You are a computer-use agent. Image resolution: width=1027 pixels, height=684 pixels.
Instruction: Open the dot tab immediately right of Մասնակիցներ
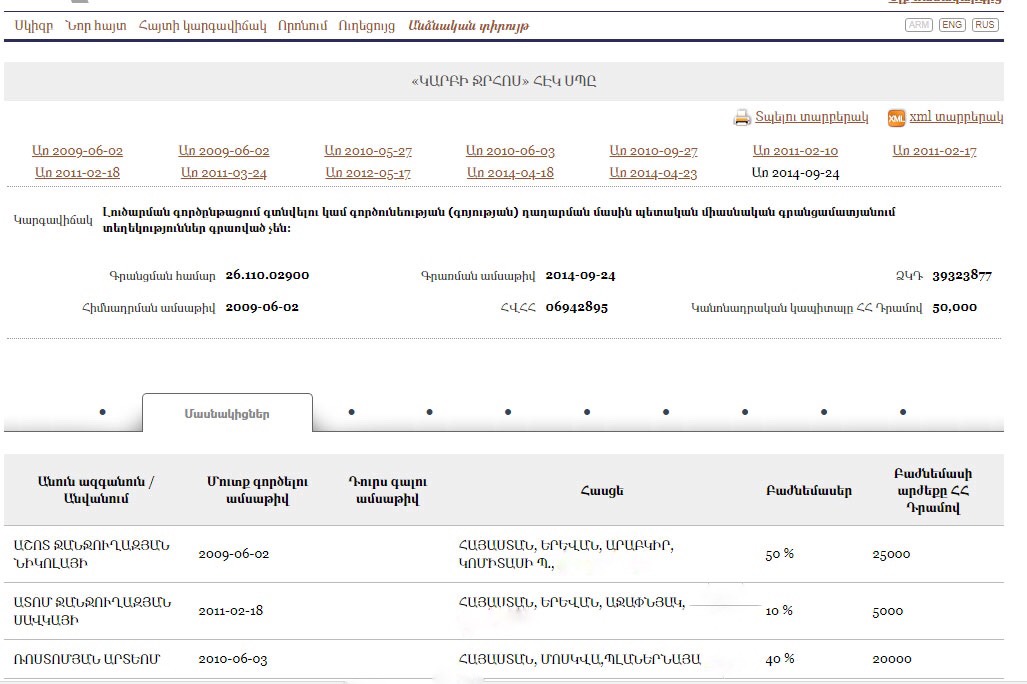point(352,412)
